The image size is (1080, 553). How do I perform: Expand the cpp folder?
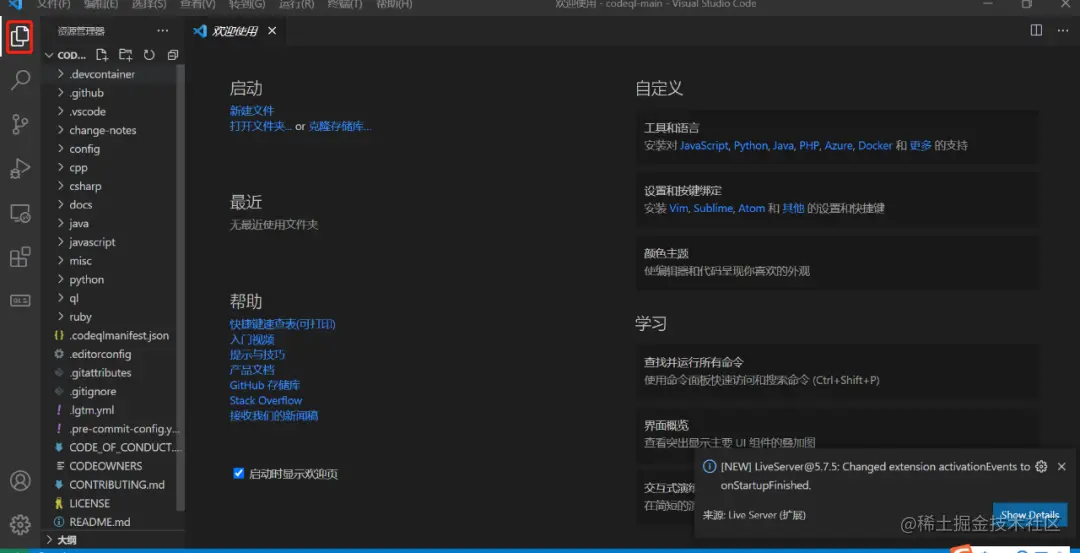112,167
